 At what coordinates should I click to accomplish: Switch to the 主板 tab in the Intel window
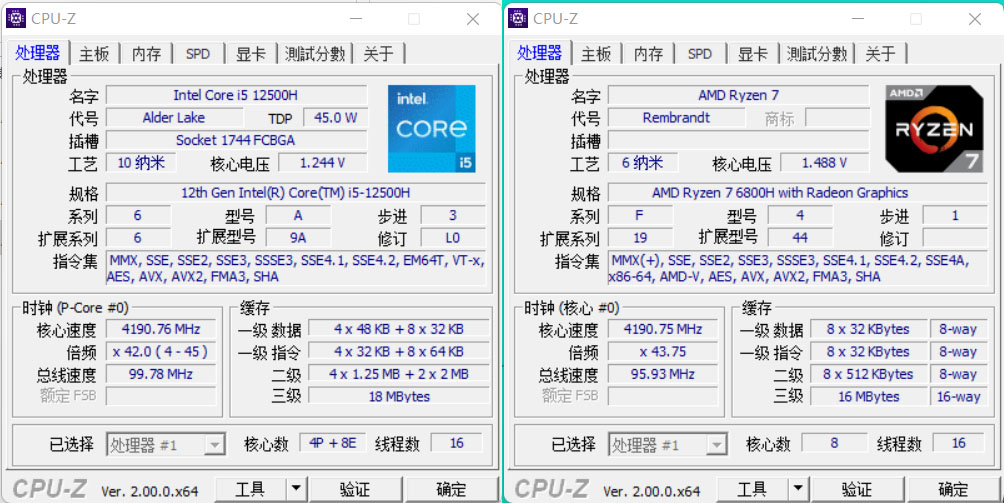95,54
